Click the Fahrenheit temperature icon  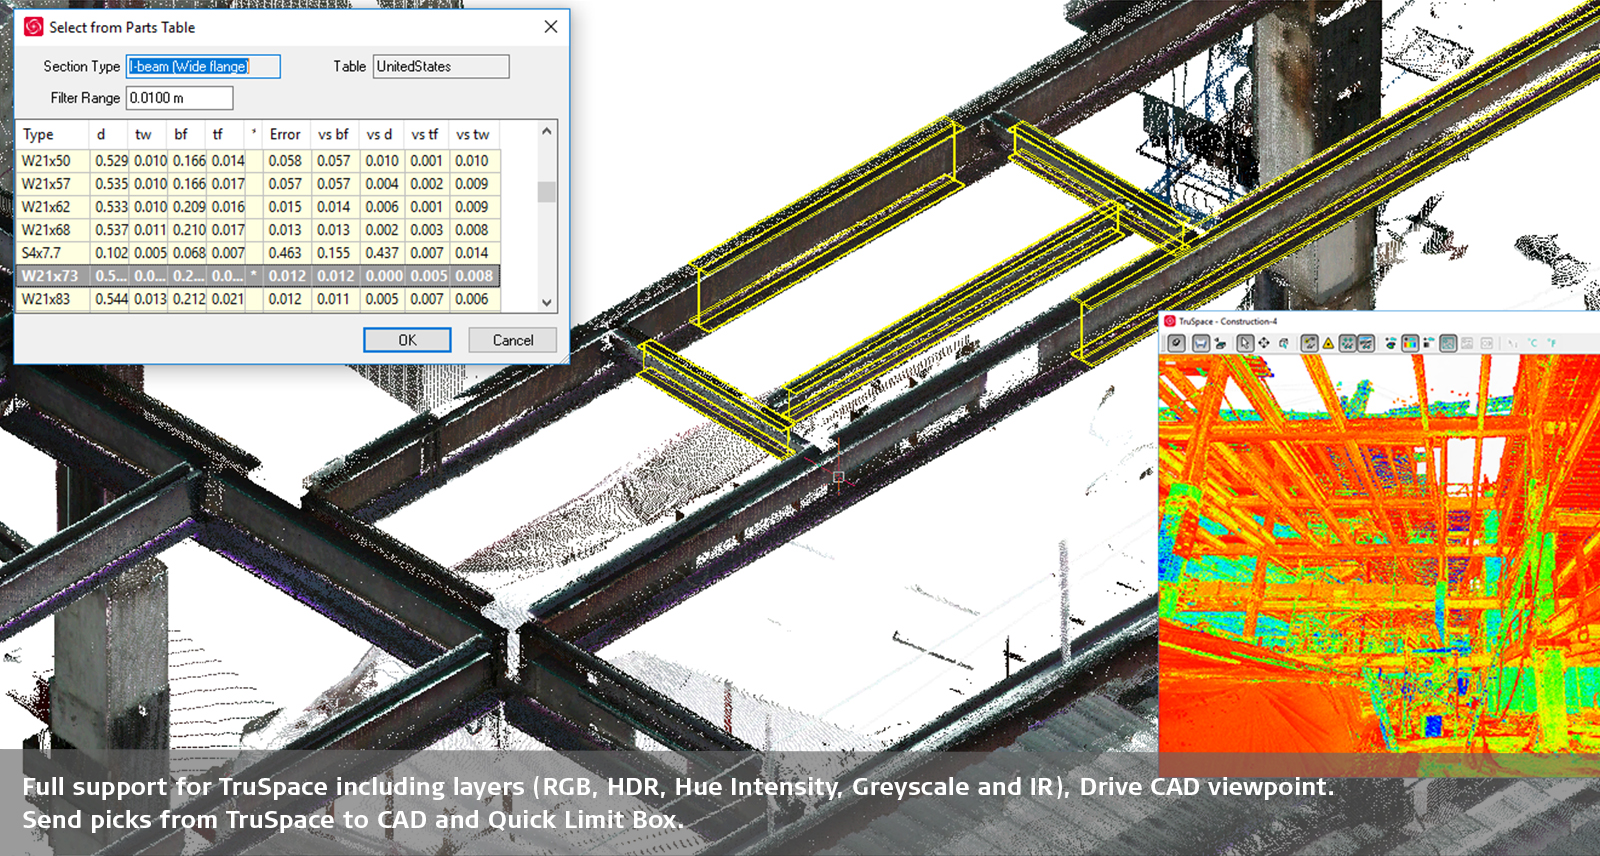click(1552, 343)
